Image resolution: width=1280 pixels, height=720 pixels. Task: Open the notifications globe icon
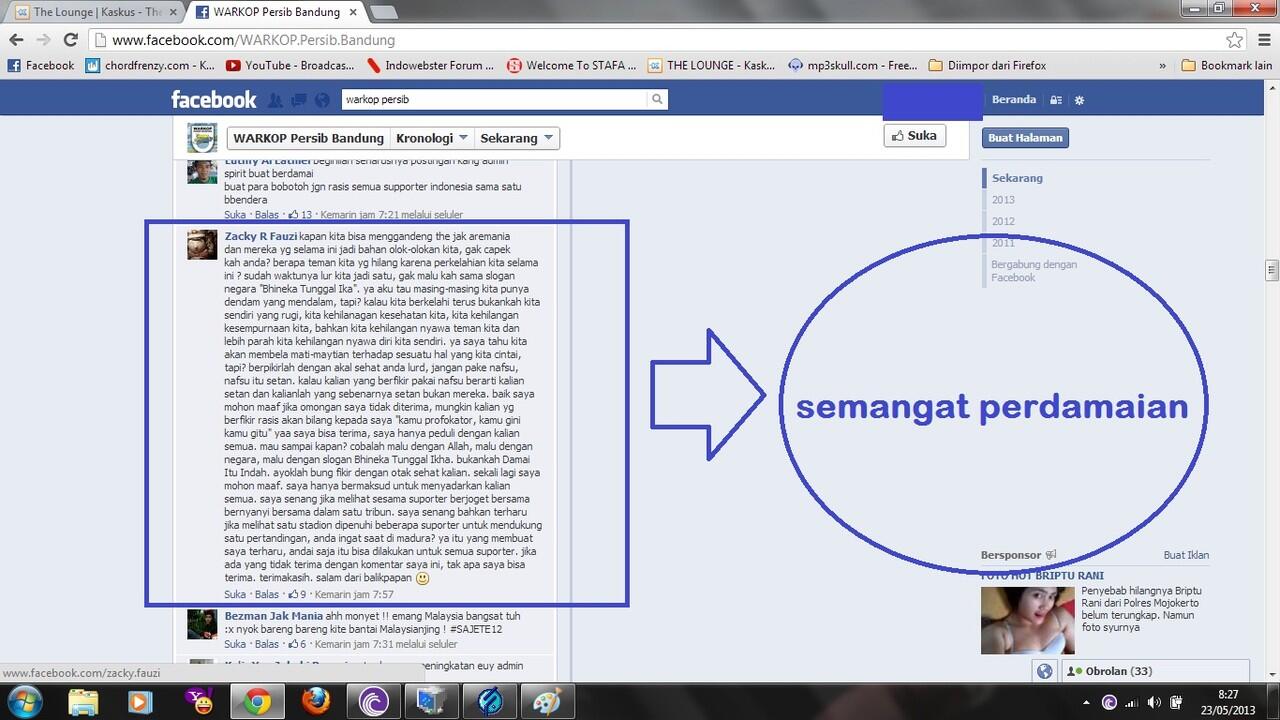321,100
